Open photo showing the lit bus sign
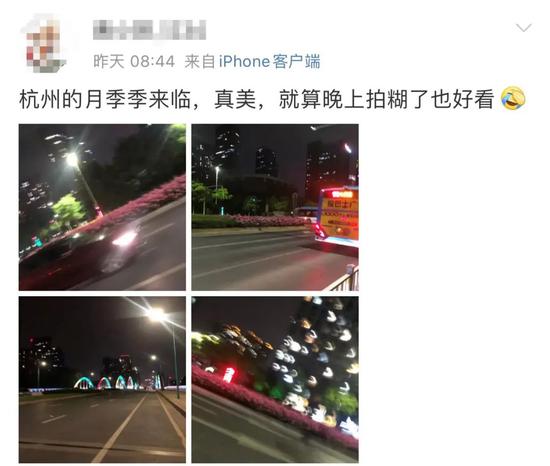 [x=275, y=207]
